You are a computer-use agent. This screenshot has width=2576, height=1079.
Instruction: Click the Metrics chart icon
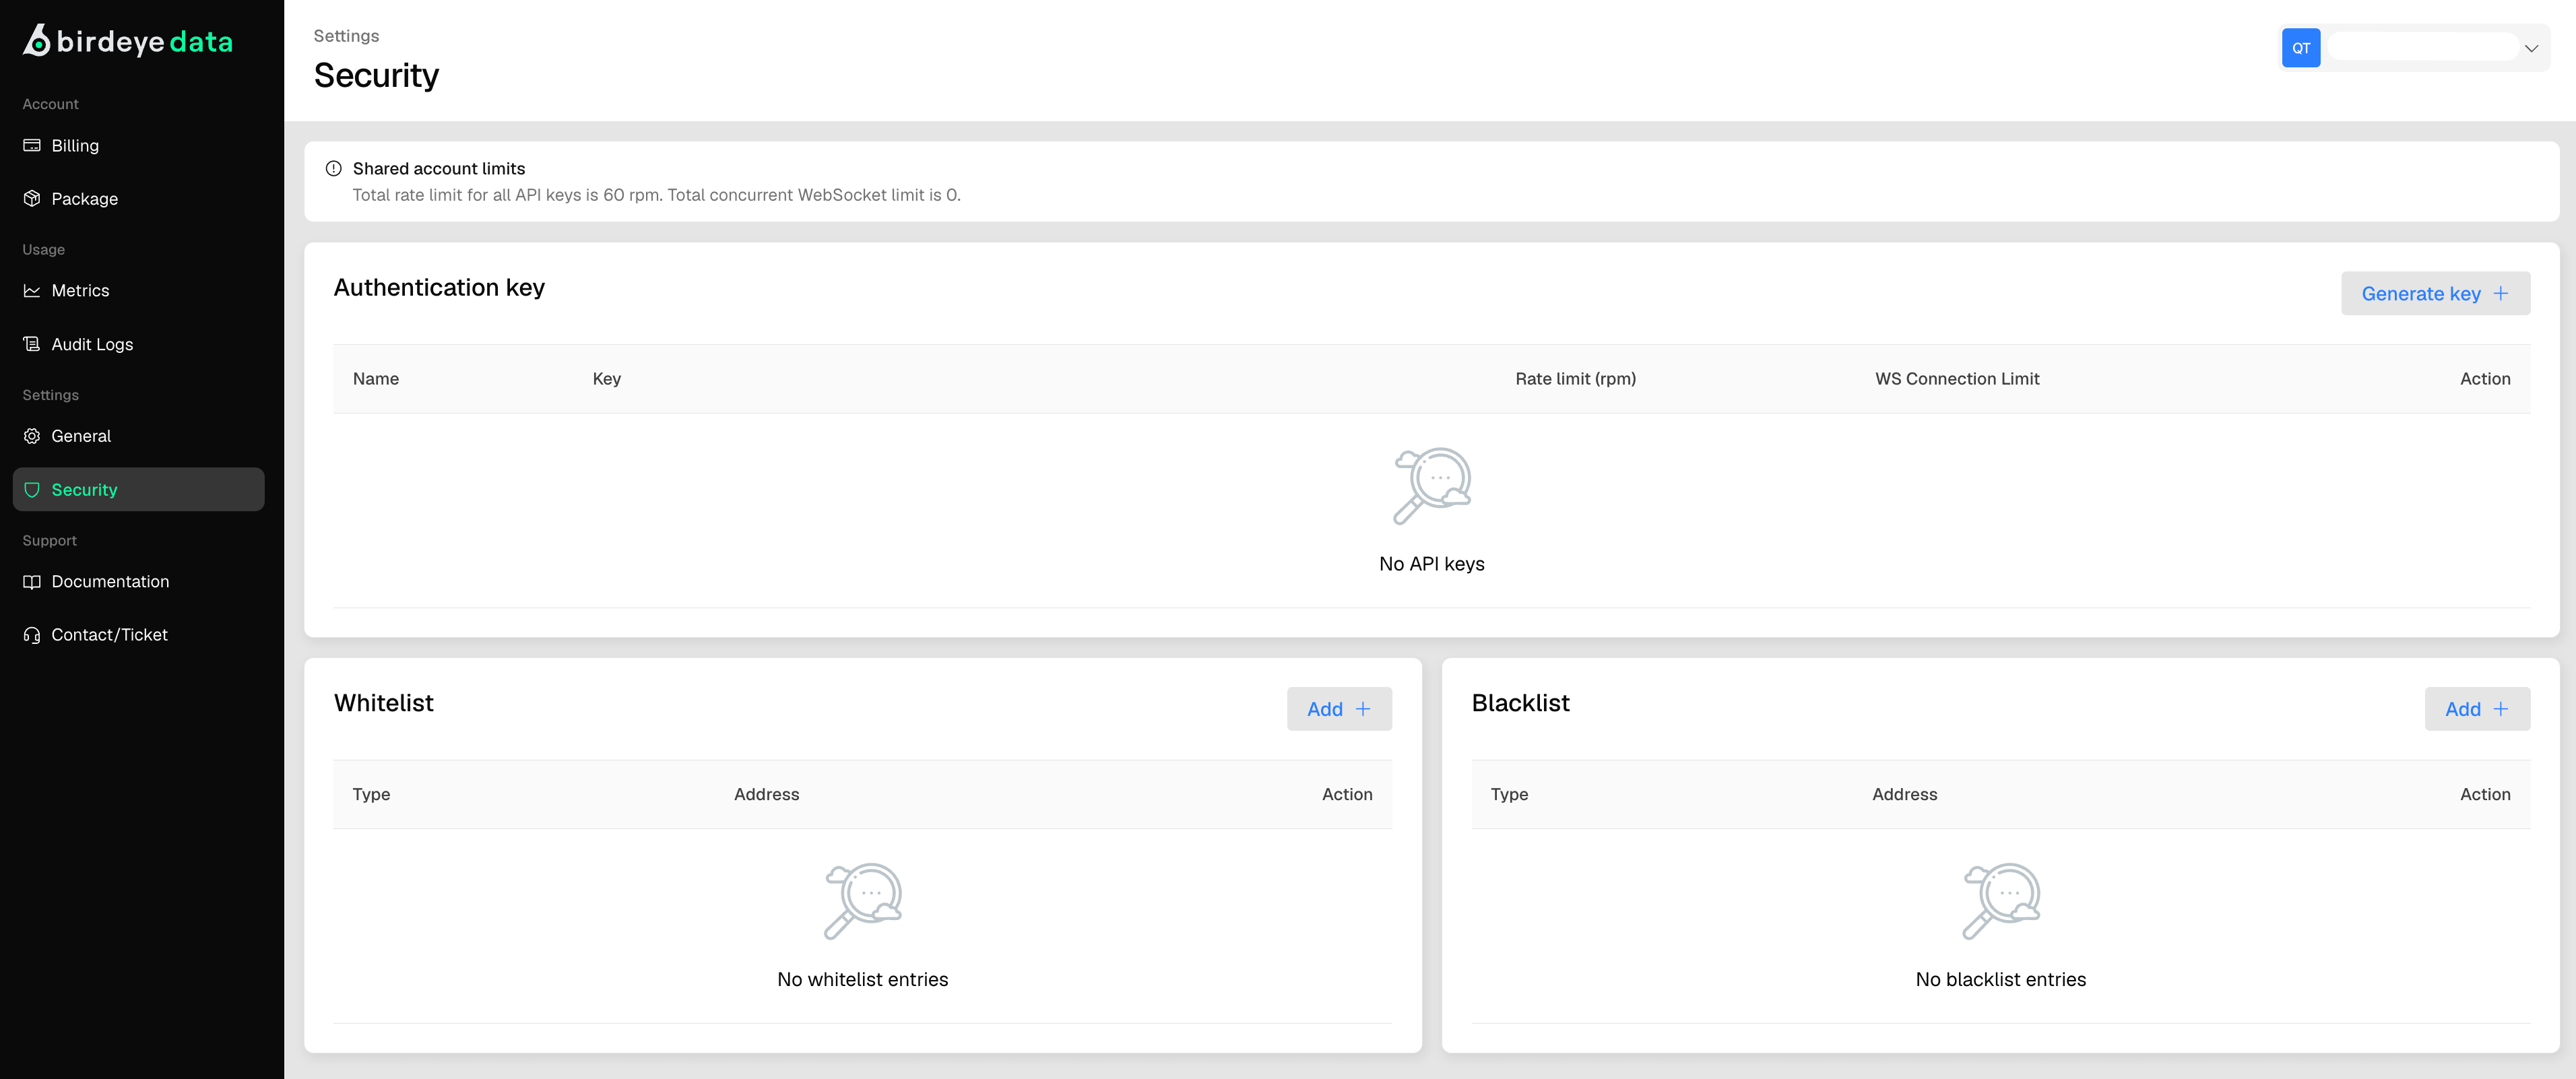coord(32,290)
